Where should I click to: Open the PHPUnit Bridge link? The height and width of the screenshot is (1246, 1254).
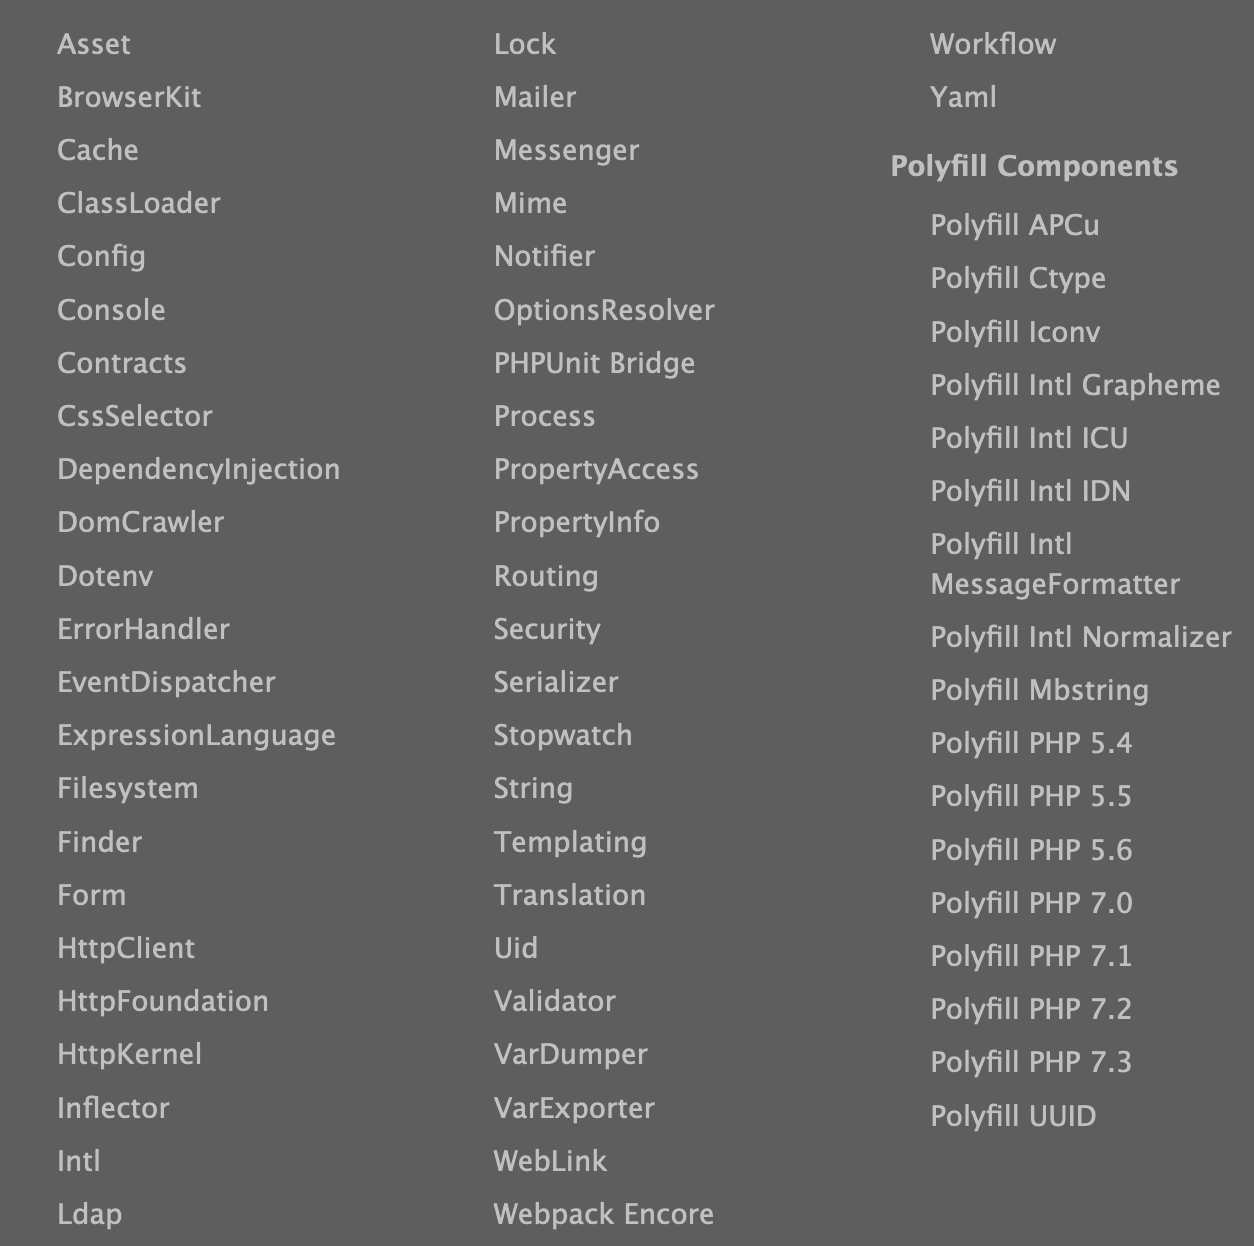coord(594,363)
